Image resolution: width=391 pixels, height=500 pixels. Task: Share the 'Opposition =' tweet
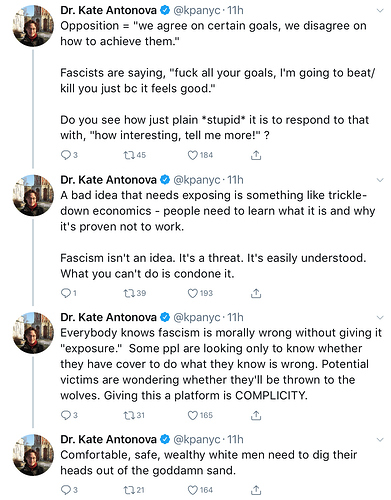(256, 155)
